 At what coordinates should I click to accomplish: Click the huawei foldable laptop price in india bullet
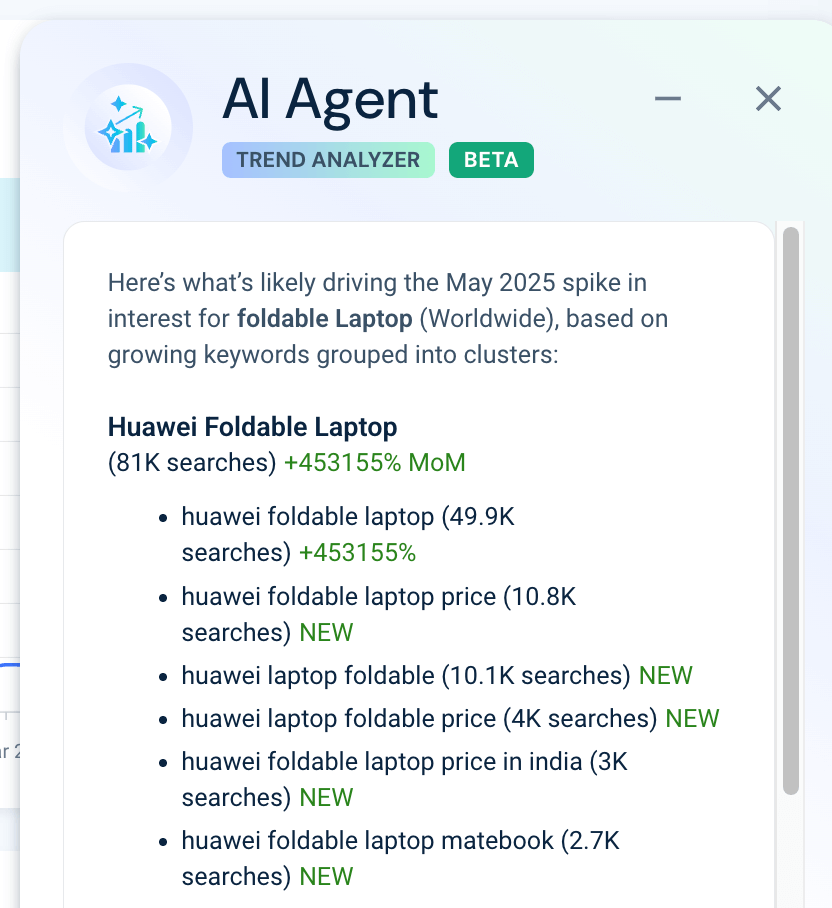point(403,761)
